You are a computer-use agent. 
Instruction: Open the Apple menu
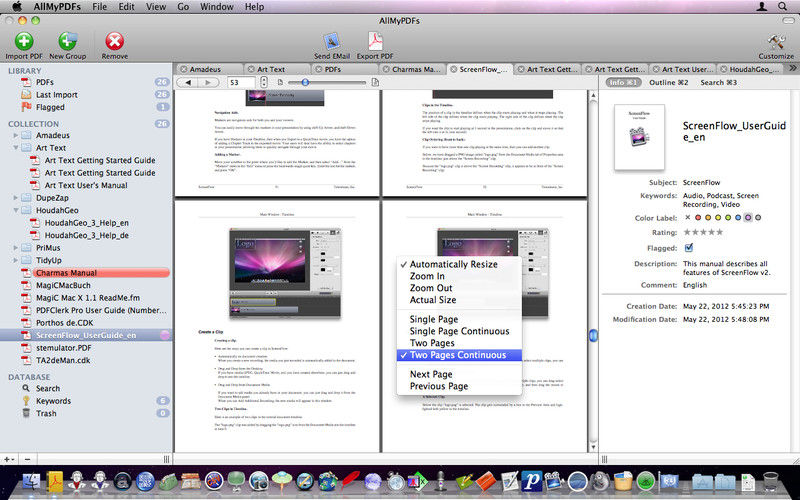tap(17, 6)
